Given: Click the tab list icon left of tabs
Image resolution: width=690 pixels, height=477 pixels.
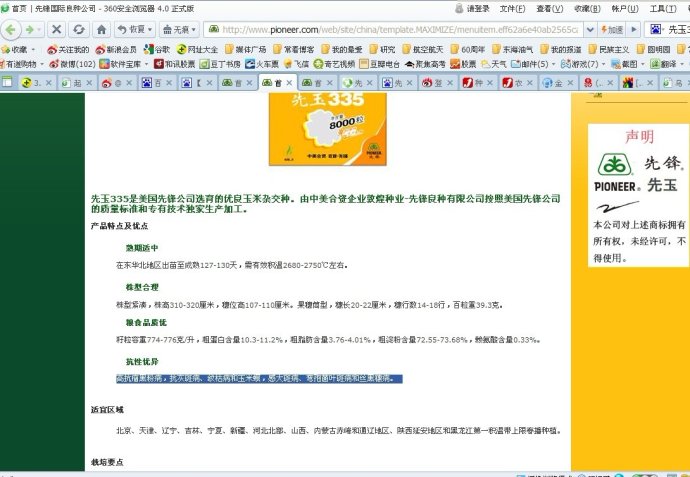Looking at the screenshot, I should click(x=7, y=82).
